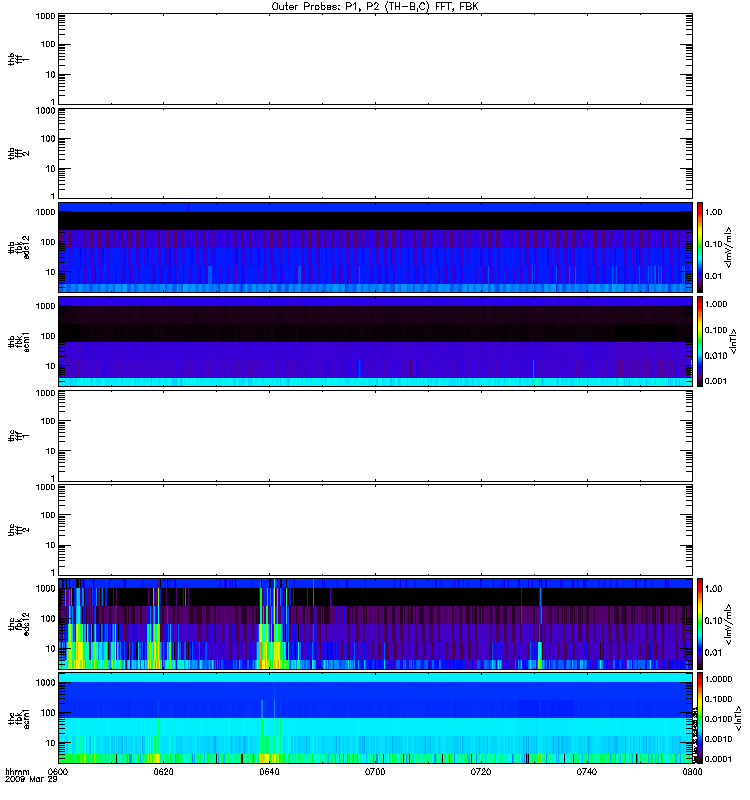Click the 0.0001 value on thc scm1 color bar
The width and height of the screenshot is (750, 800).
coord(718,759)
